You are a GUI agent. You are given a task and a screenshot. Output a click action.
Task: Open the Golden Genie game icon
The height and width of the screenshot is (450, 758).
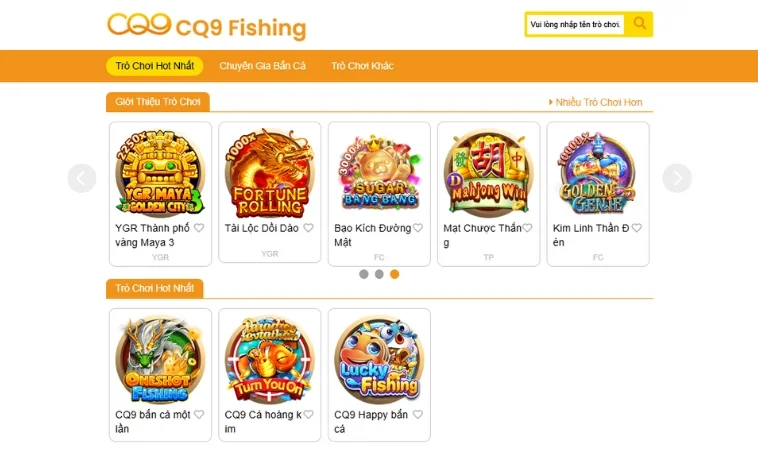[x=598, y=172]
